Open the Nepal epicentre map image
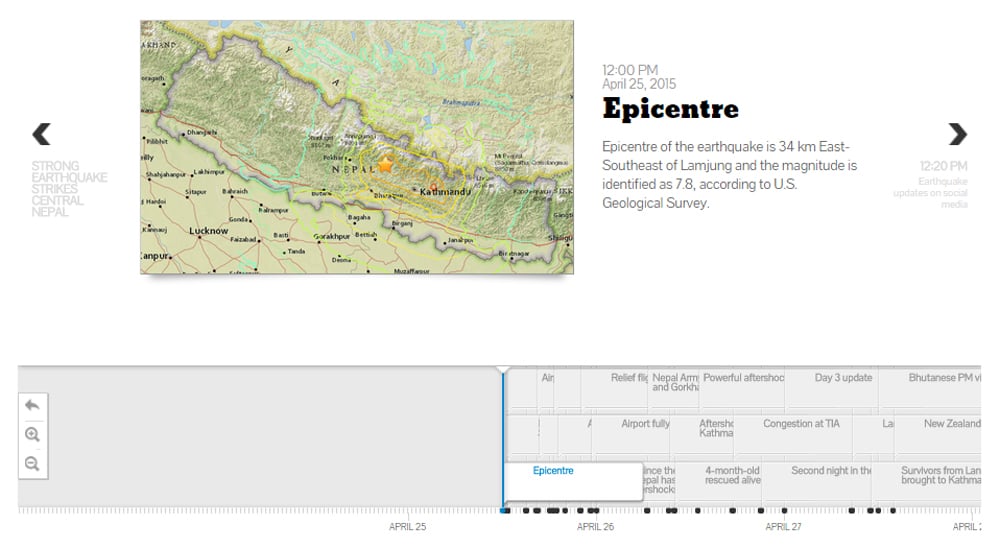The height and width of the screenshot is (548, 1000). [x=357, y=147]
